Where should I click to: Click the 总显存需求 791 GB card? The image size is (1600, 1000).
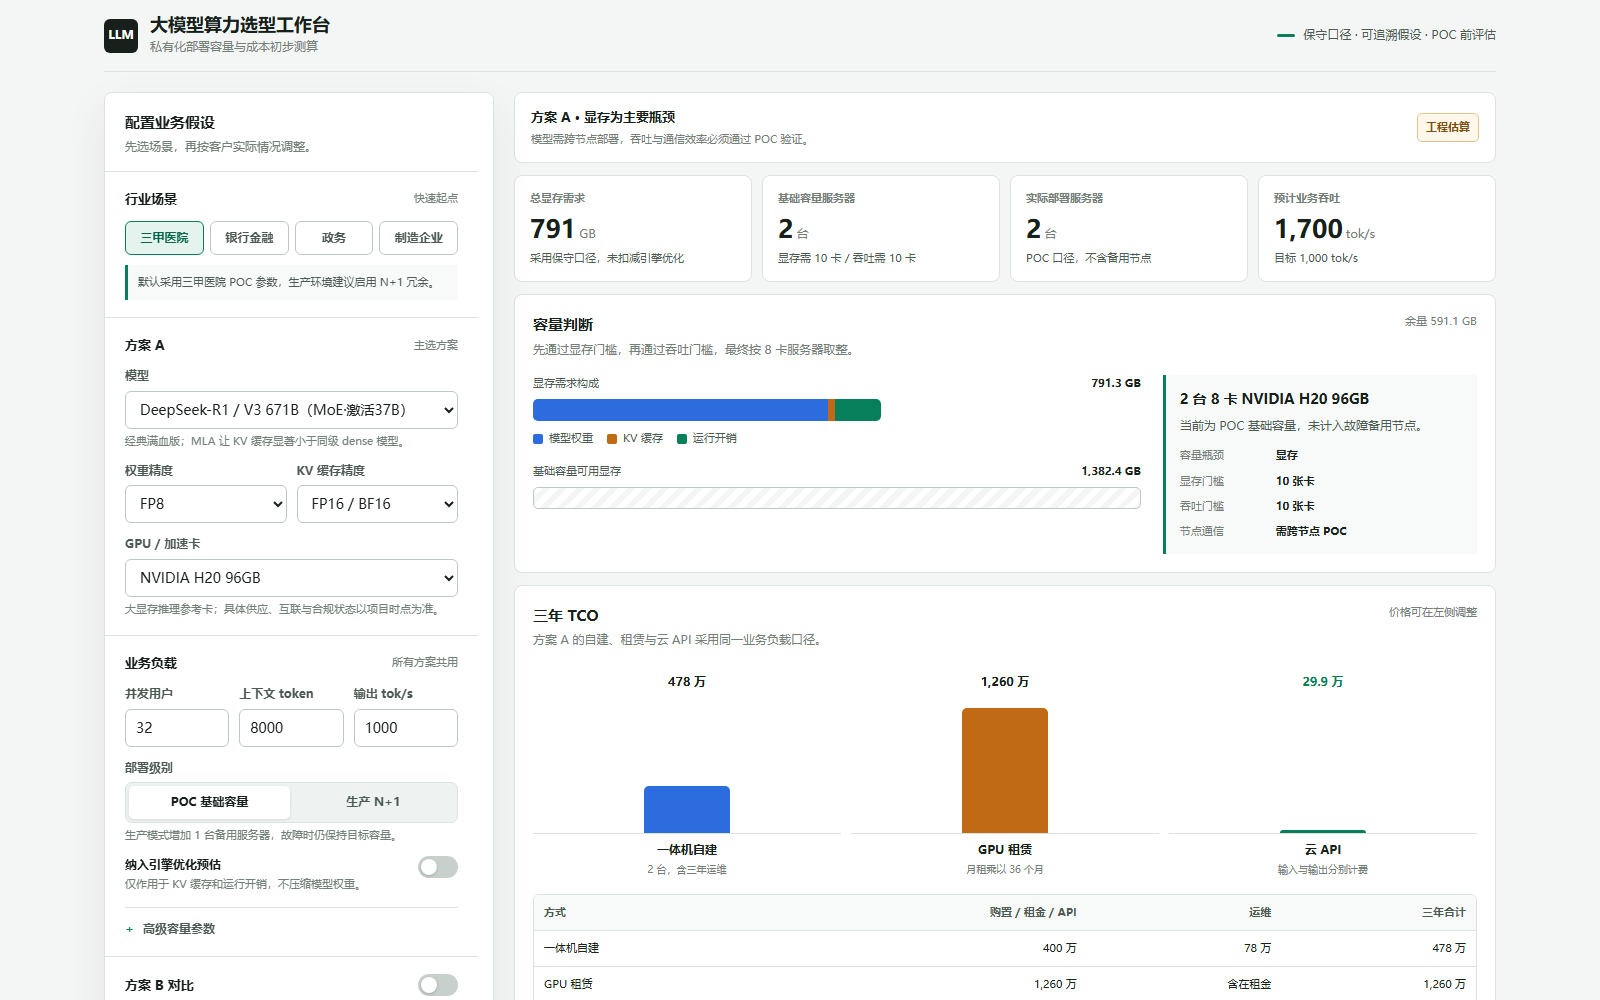pos(633,229)
